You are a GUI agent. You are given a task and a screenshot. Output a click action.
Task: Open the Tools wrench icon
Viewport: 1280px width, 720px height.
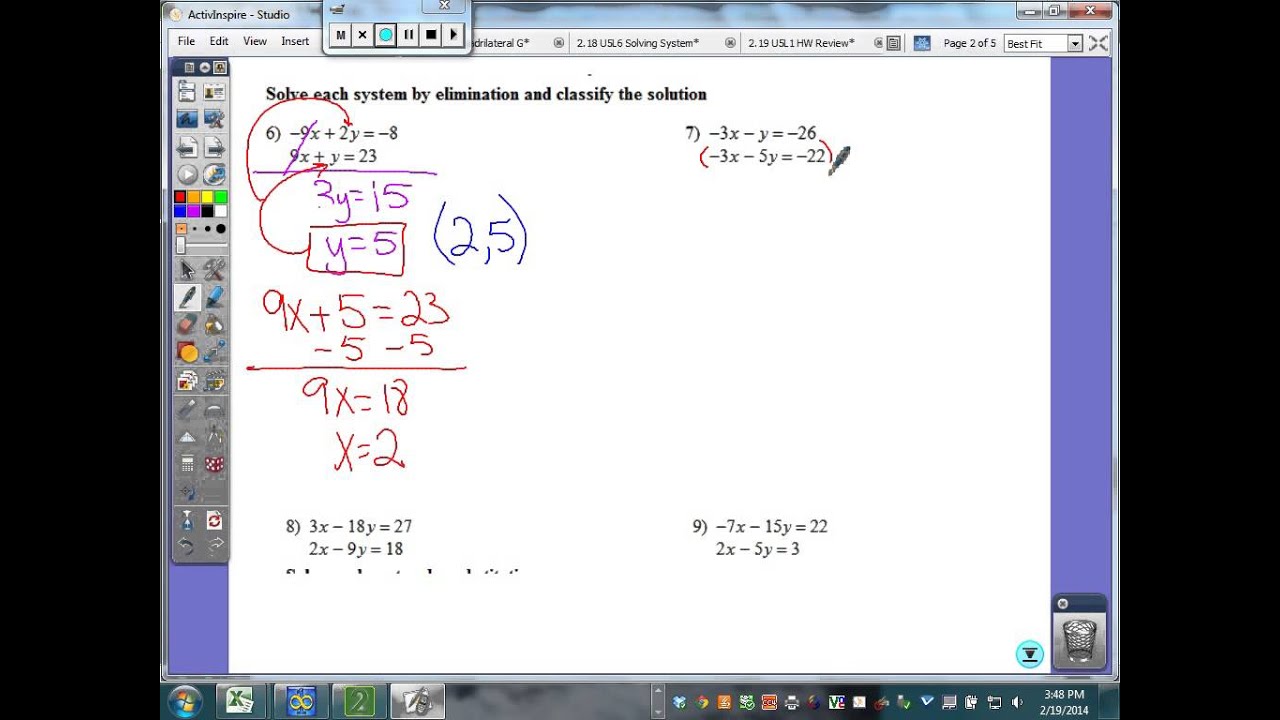coord(214,270)
